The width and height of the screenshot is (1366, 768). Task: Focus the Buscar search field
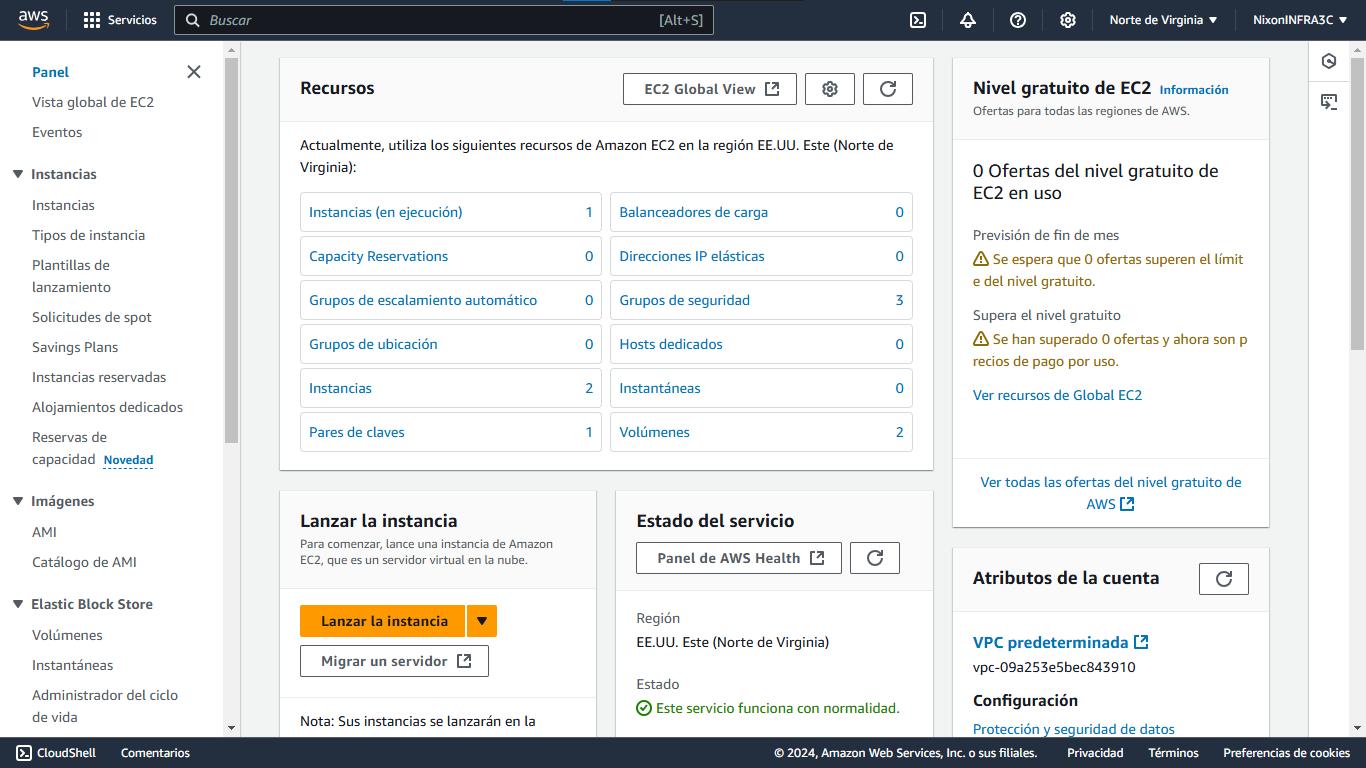[444, 20]
